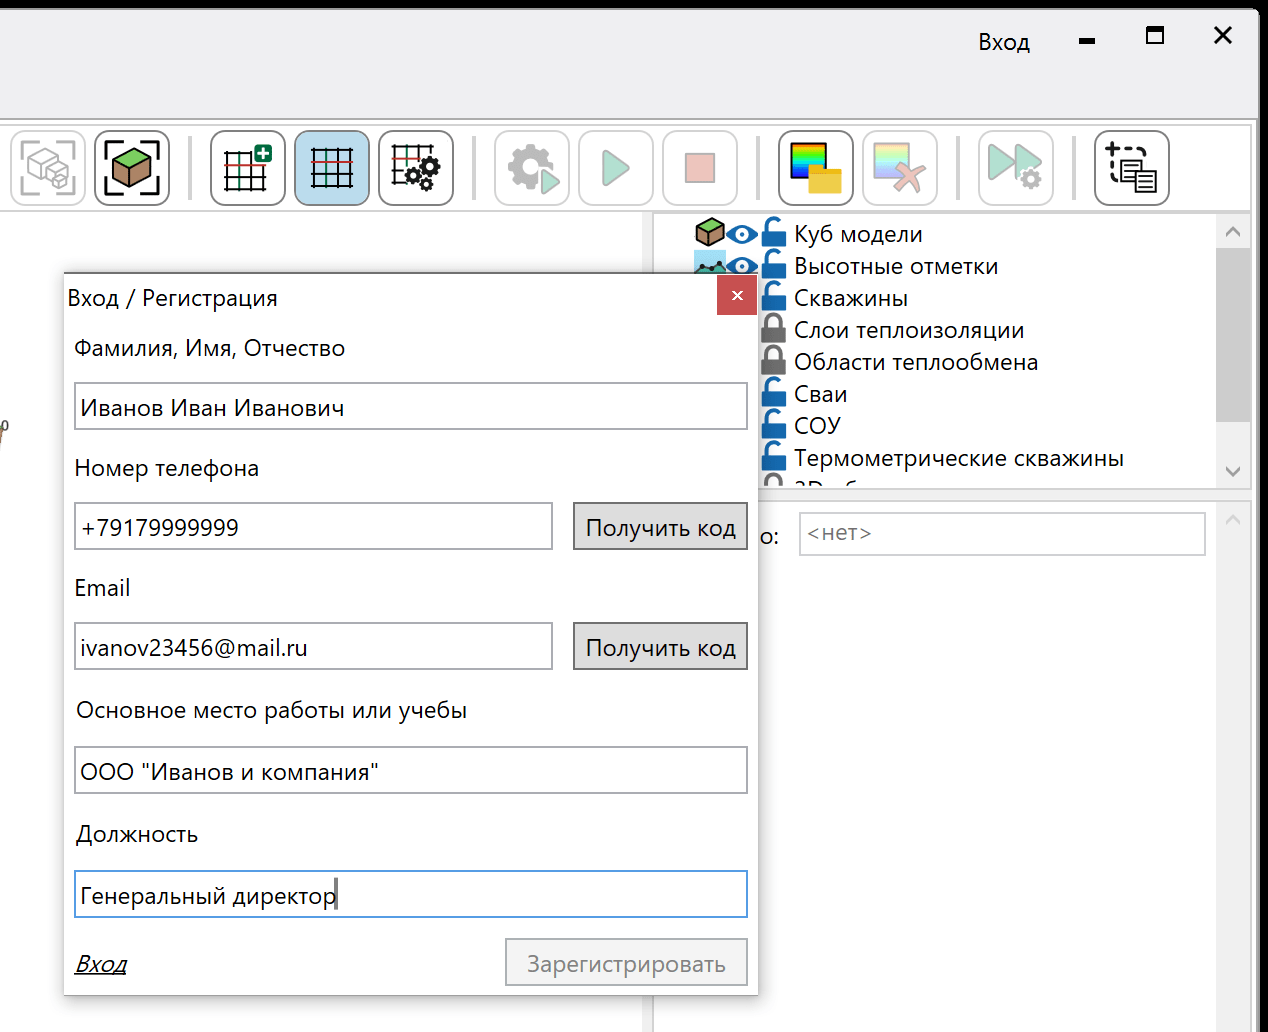1268x1032 pixels.
Task: Unlock the Области теплообмена layer
Action: [773, 360]
